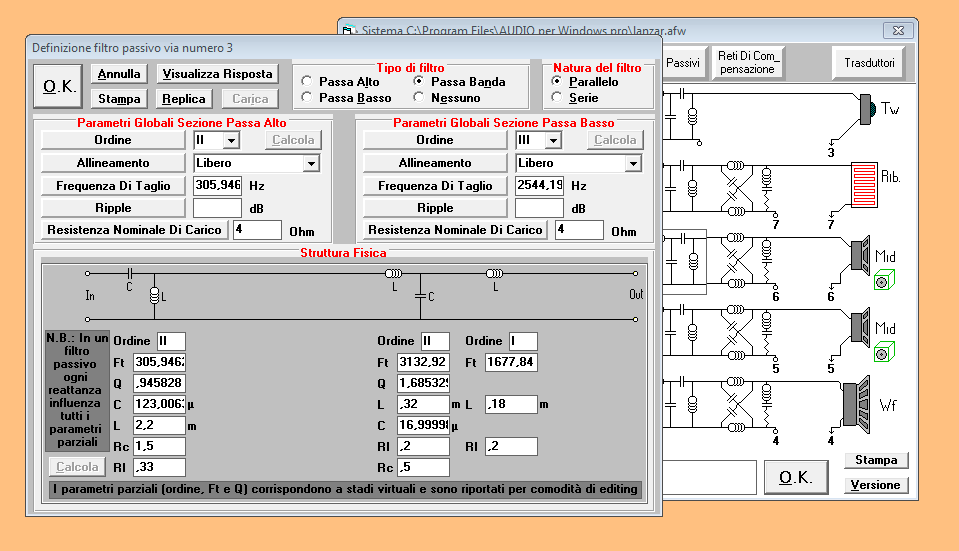Click Resistenza Nominale Di Carico, Passa Basso
This screenshot has height=551, width=959.
(455, 230)
